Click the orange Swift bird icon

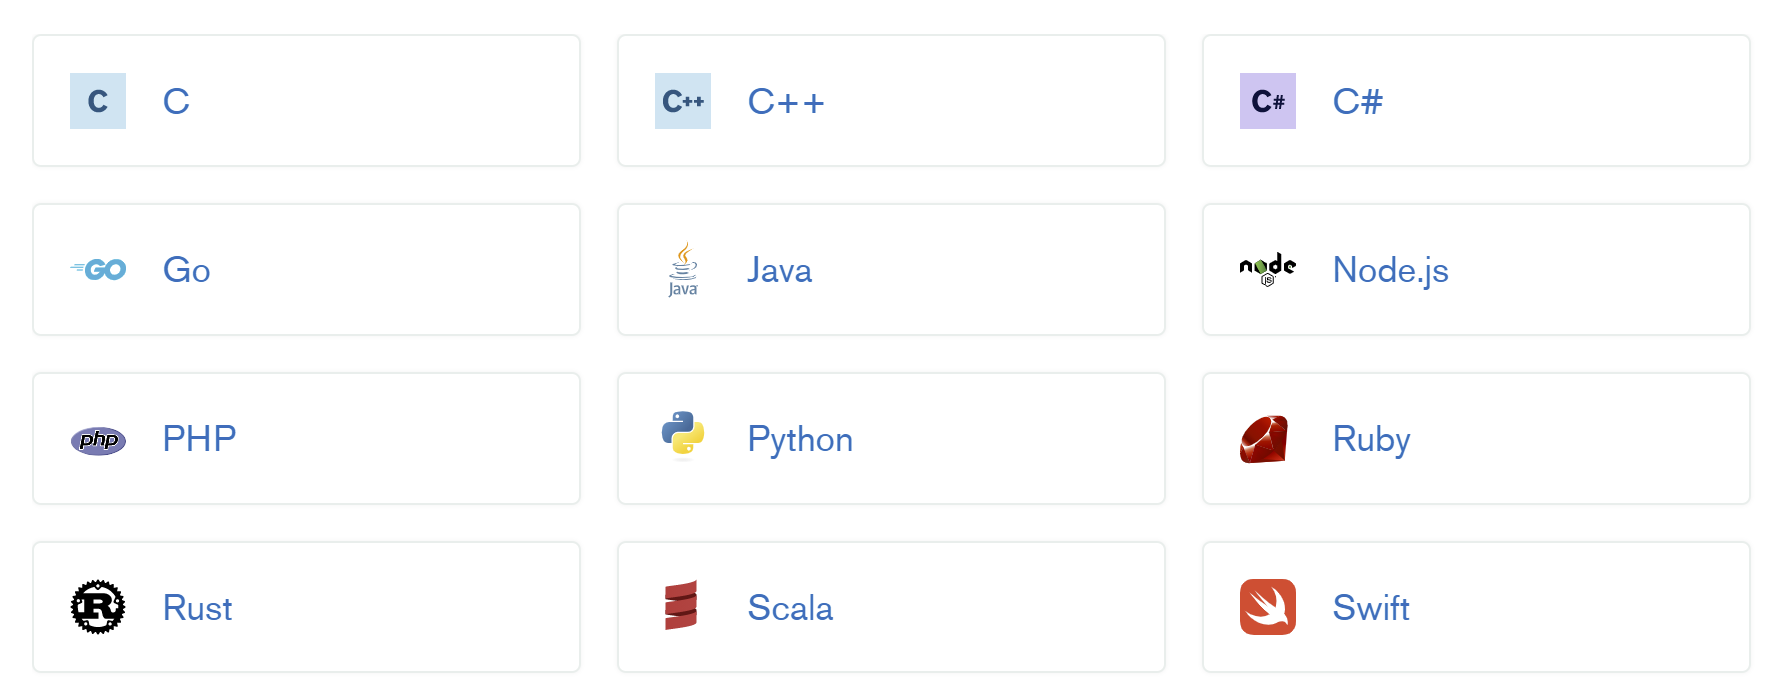(x=1267, y=607)
